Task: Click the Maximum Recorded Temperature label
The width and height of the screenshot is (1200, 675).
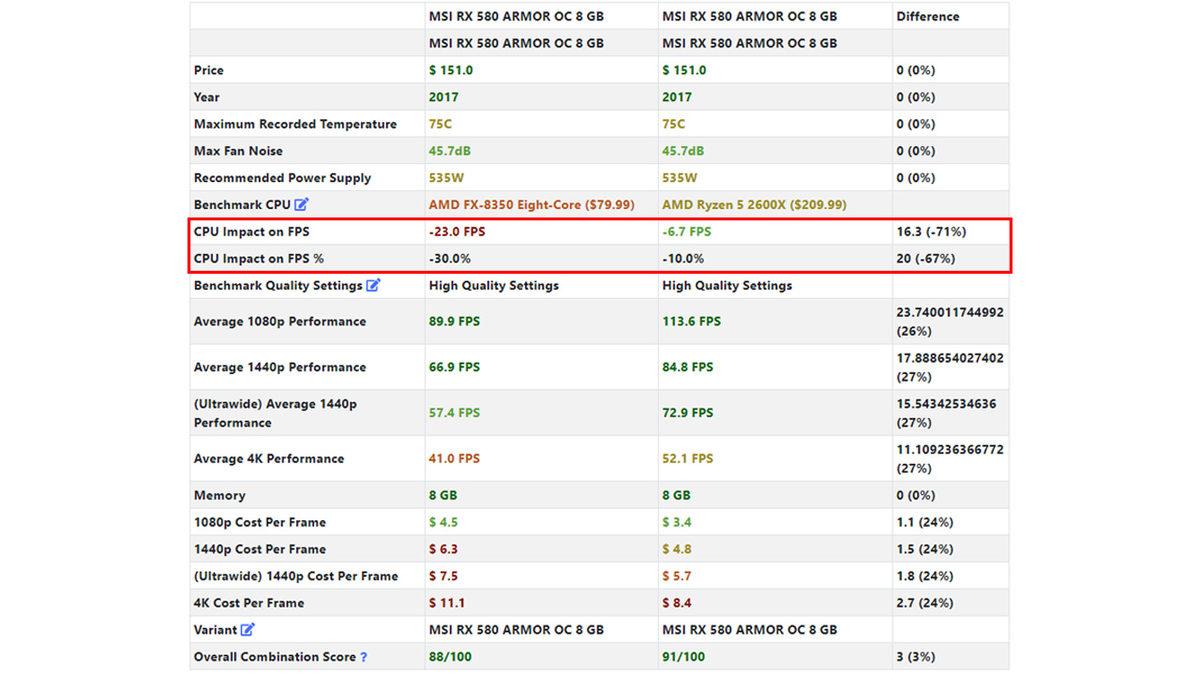Action: [x=295, y=124]
